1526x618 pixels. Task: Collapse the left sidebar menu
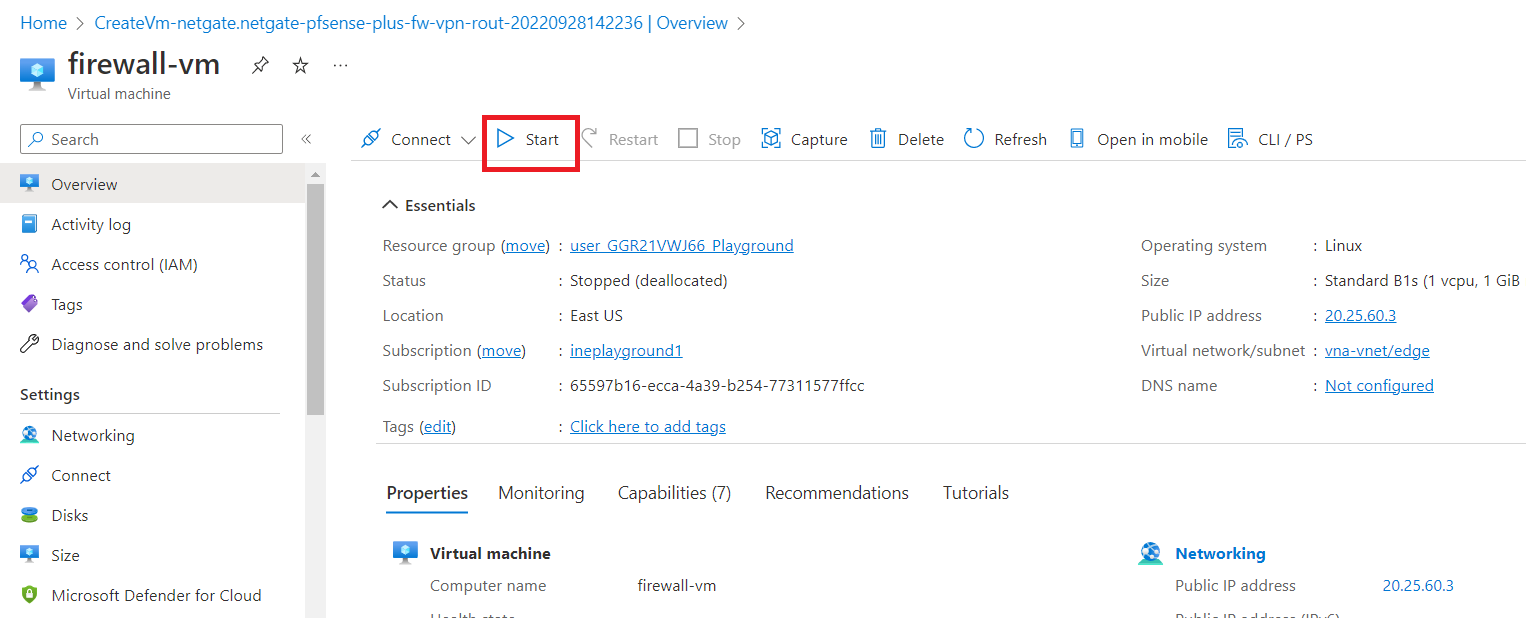306,140
